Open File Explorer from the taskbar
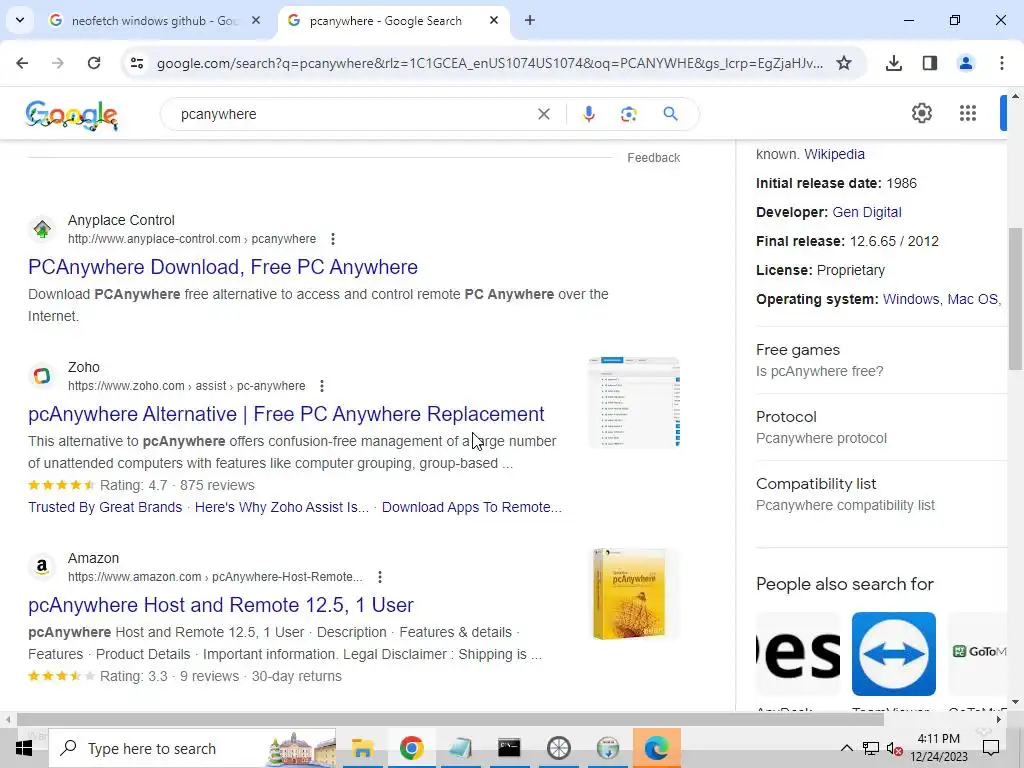 (362, 748)
